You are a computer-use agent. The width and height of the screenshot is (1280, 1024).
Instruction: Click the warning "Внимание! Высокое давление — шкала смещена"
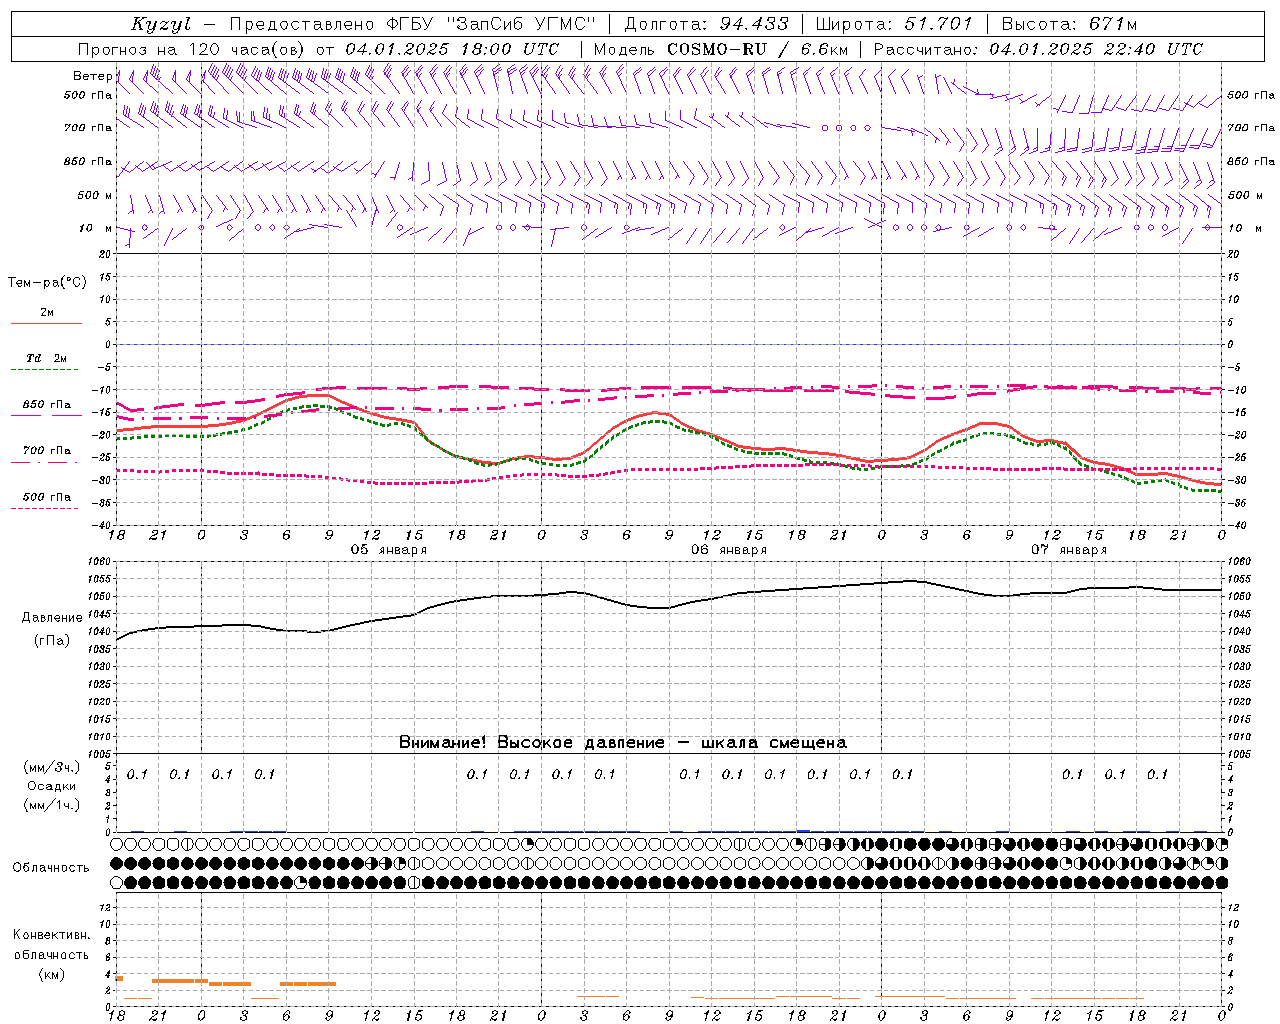(623, 742)
